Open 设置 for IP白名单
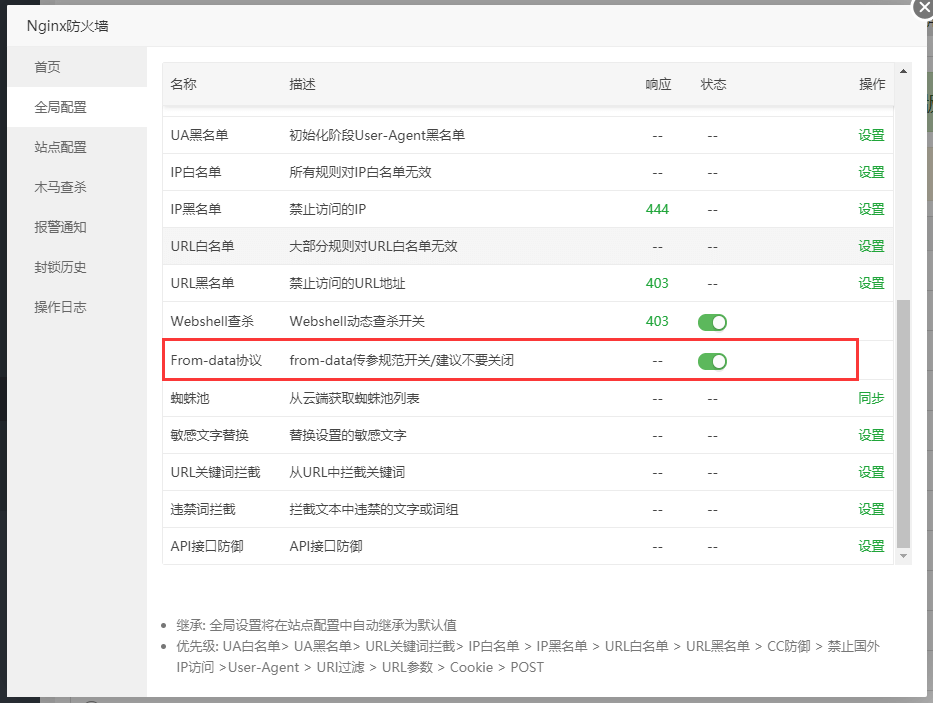The image size is (933, 703). 871,173
